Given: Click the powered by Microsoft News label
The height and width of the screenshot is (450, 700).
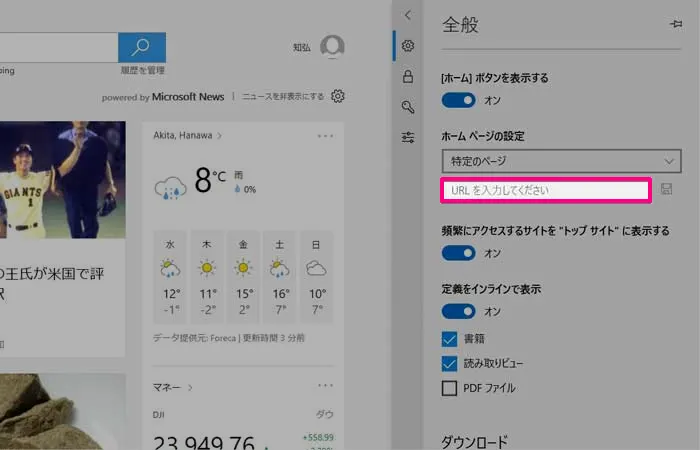Looking at the screenshot, I should [x=163, y=97].
